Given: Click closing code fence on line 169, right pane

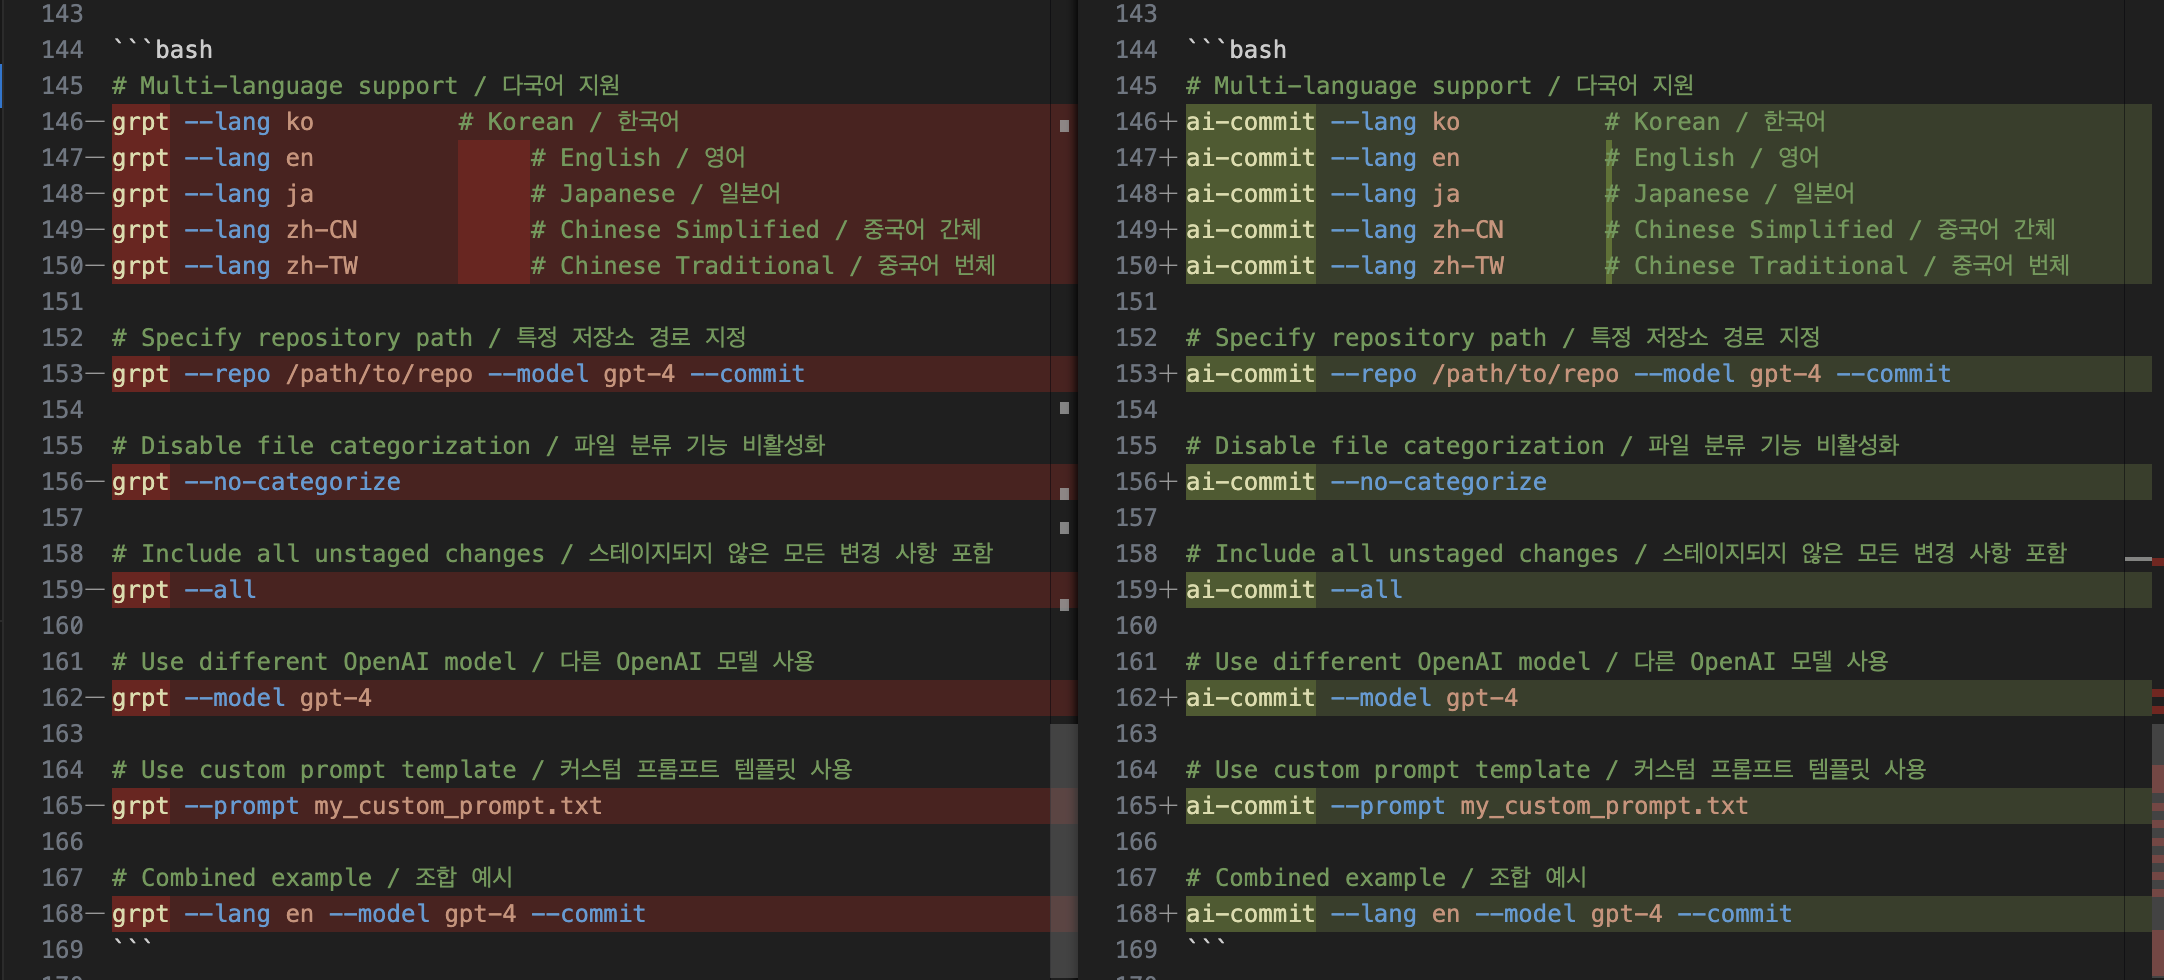Looking at the screenshot, I should (x=1207, y=946).
